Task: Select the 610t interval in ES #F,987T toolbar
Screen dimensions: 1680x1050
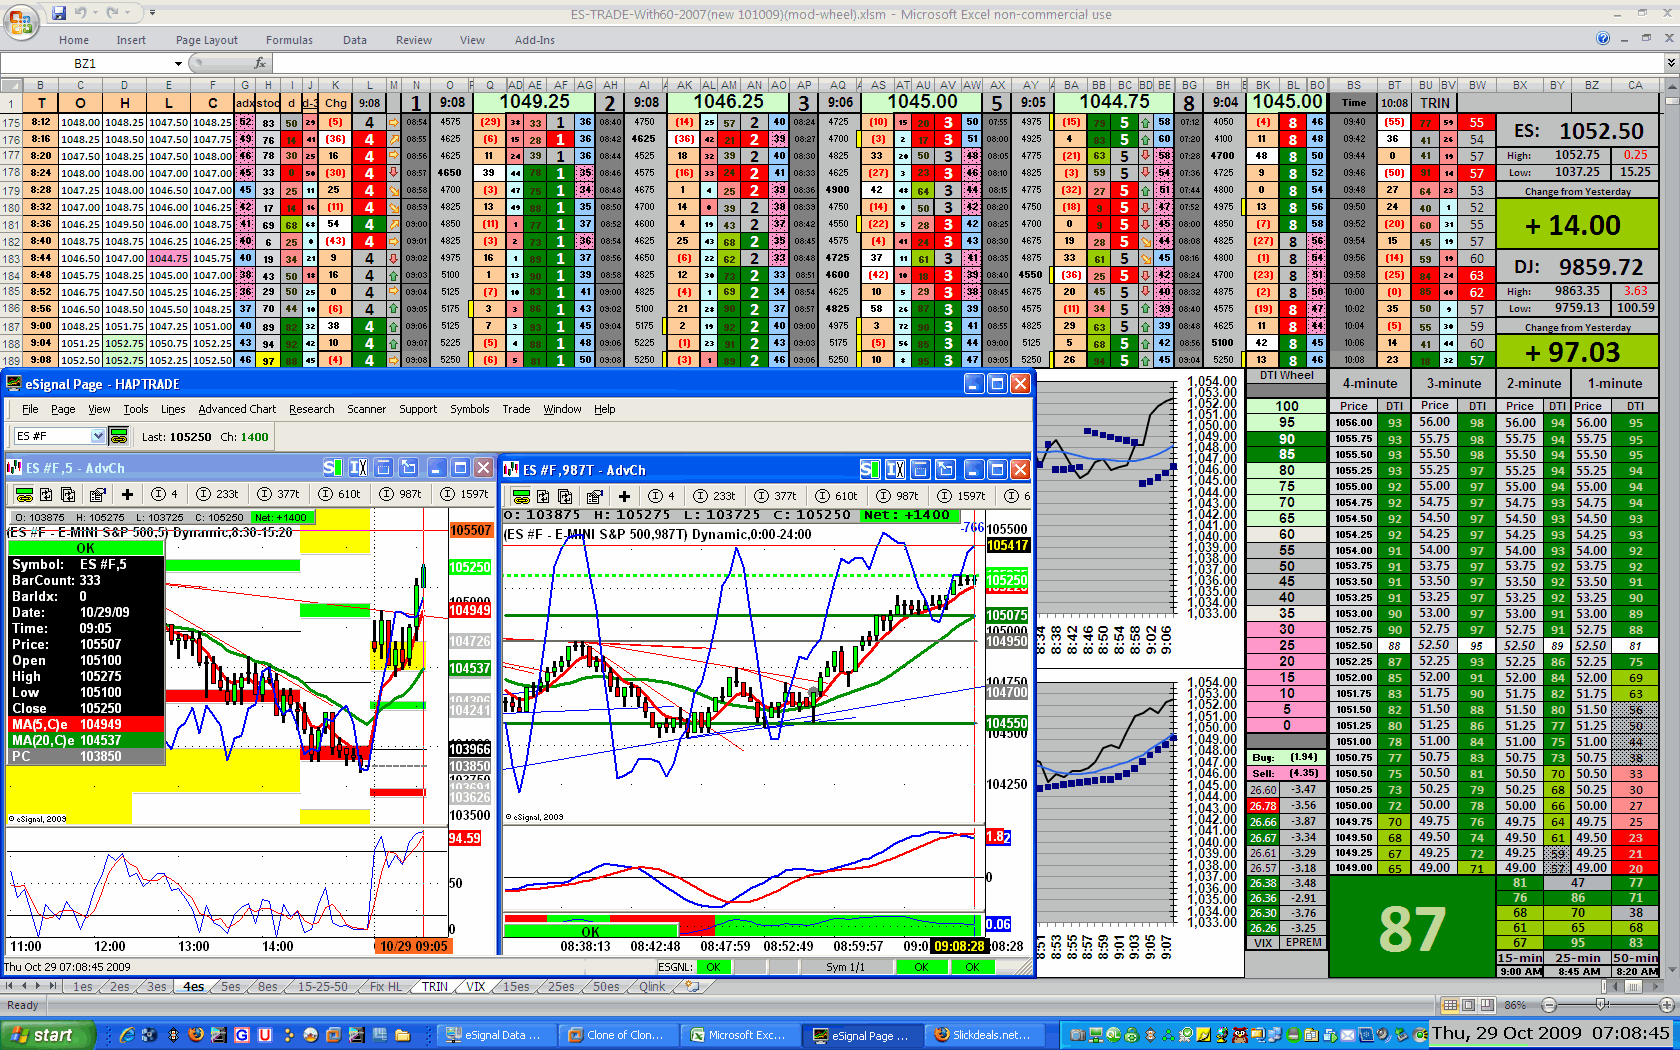Action: (x=837, y=496)
